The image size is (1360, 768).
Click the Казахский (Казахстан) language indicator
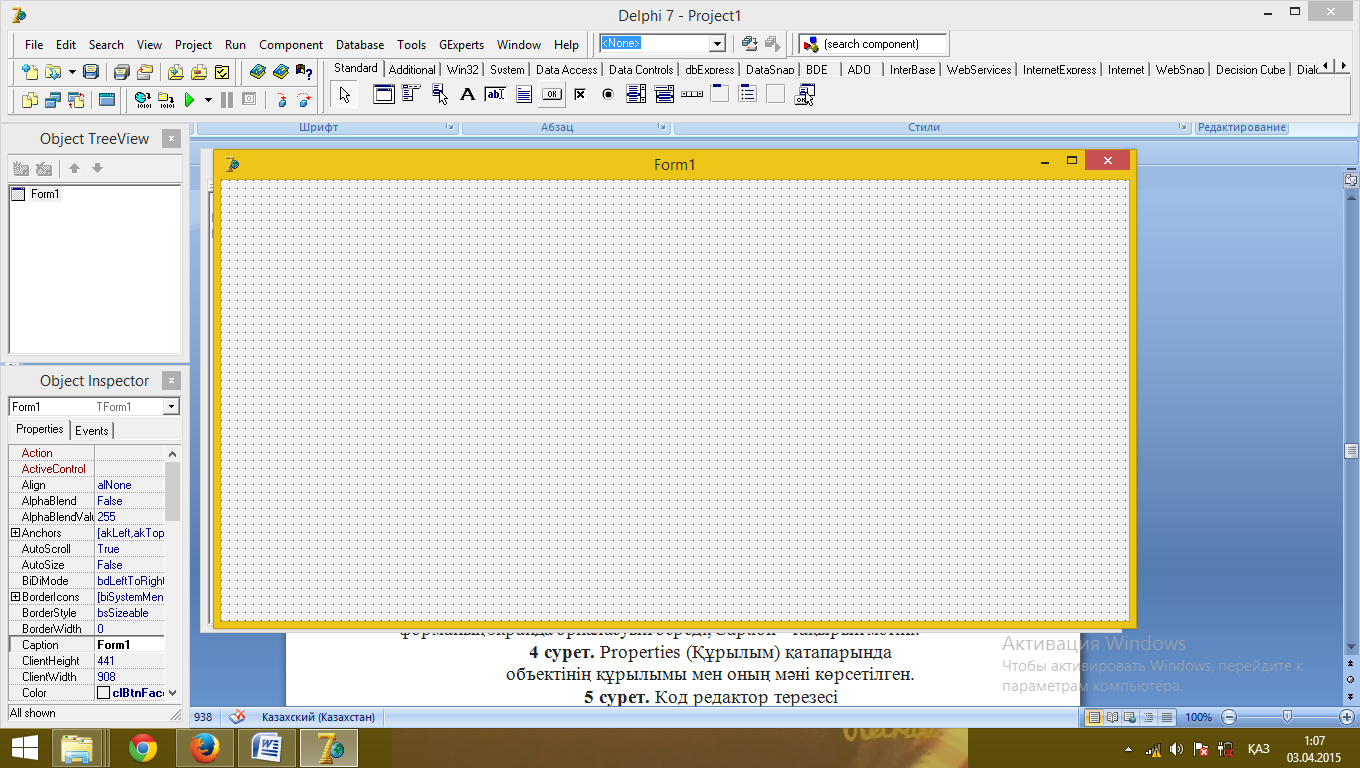[x=318, y=717]
